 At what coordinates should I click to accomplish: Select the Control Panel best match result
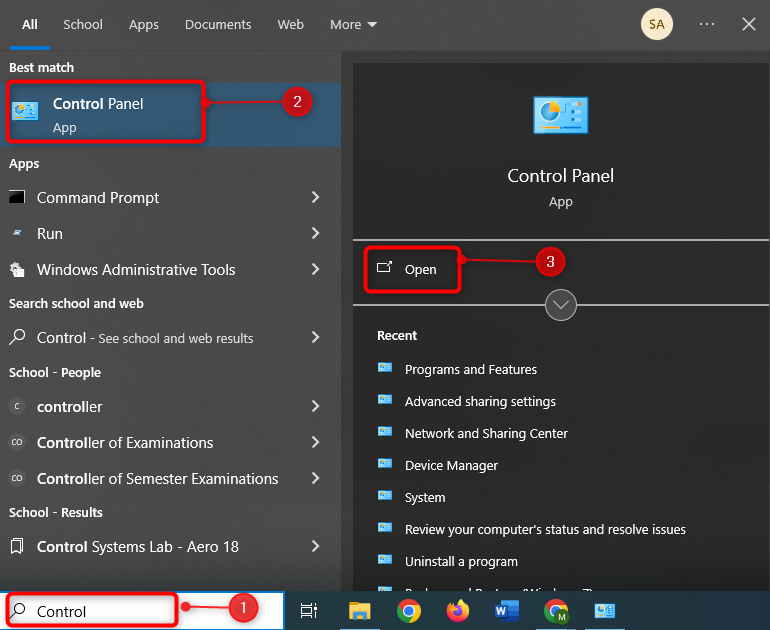[105, 112]
